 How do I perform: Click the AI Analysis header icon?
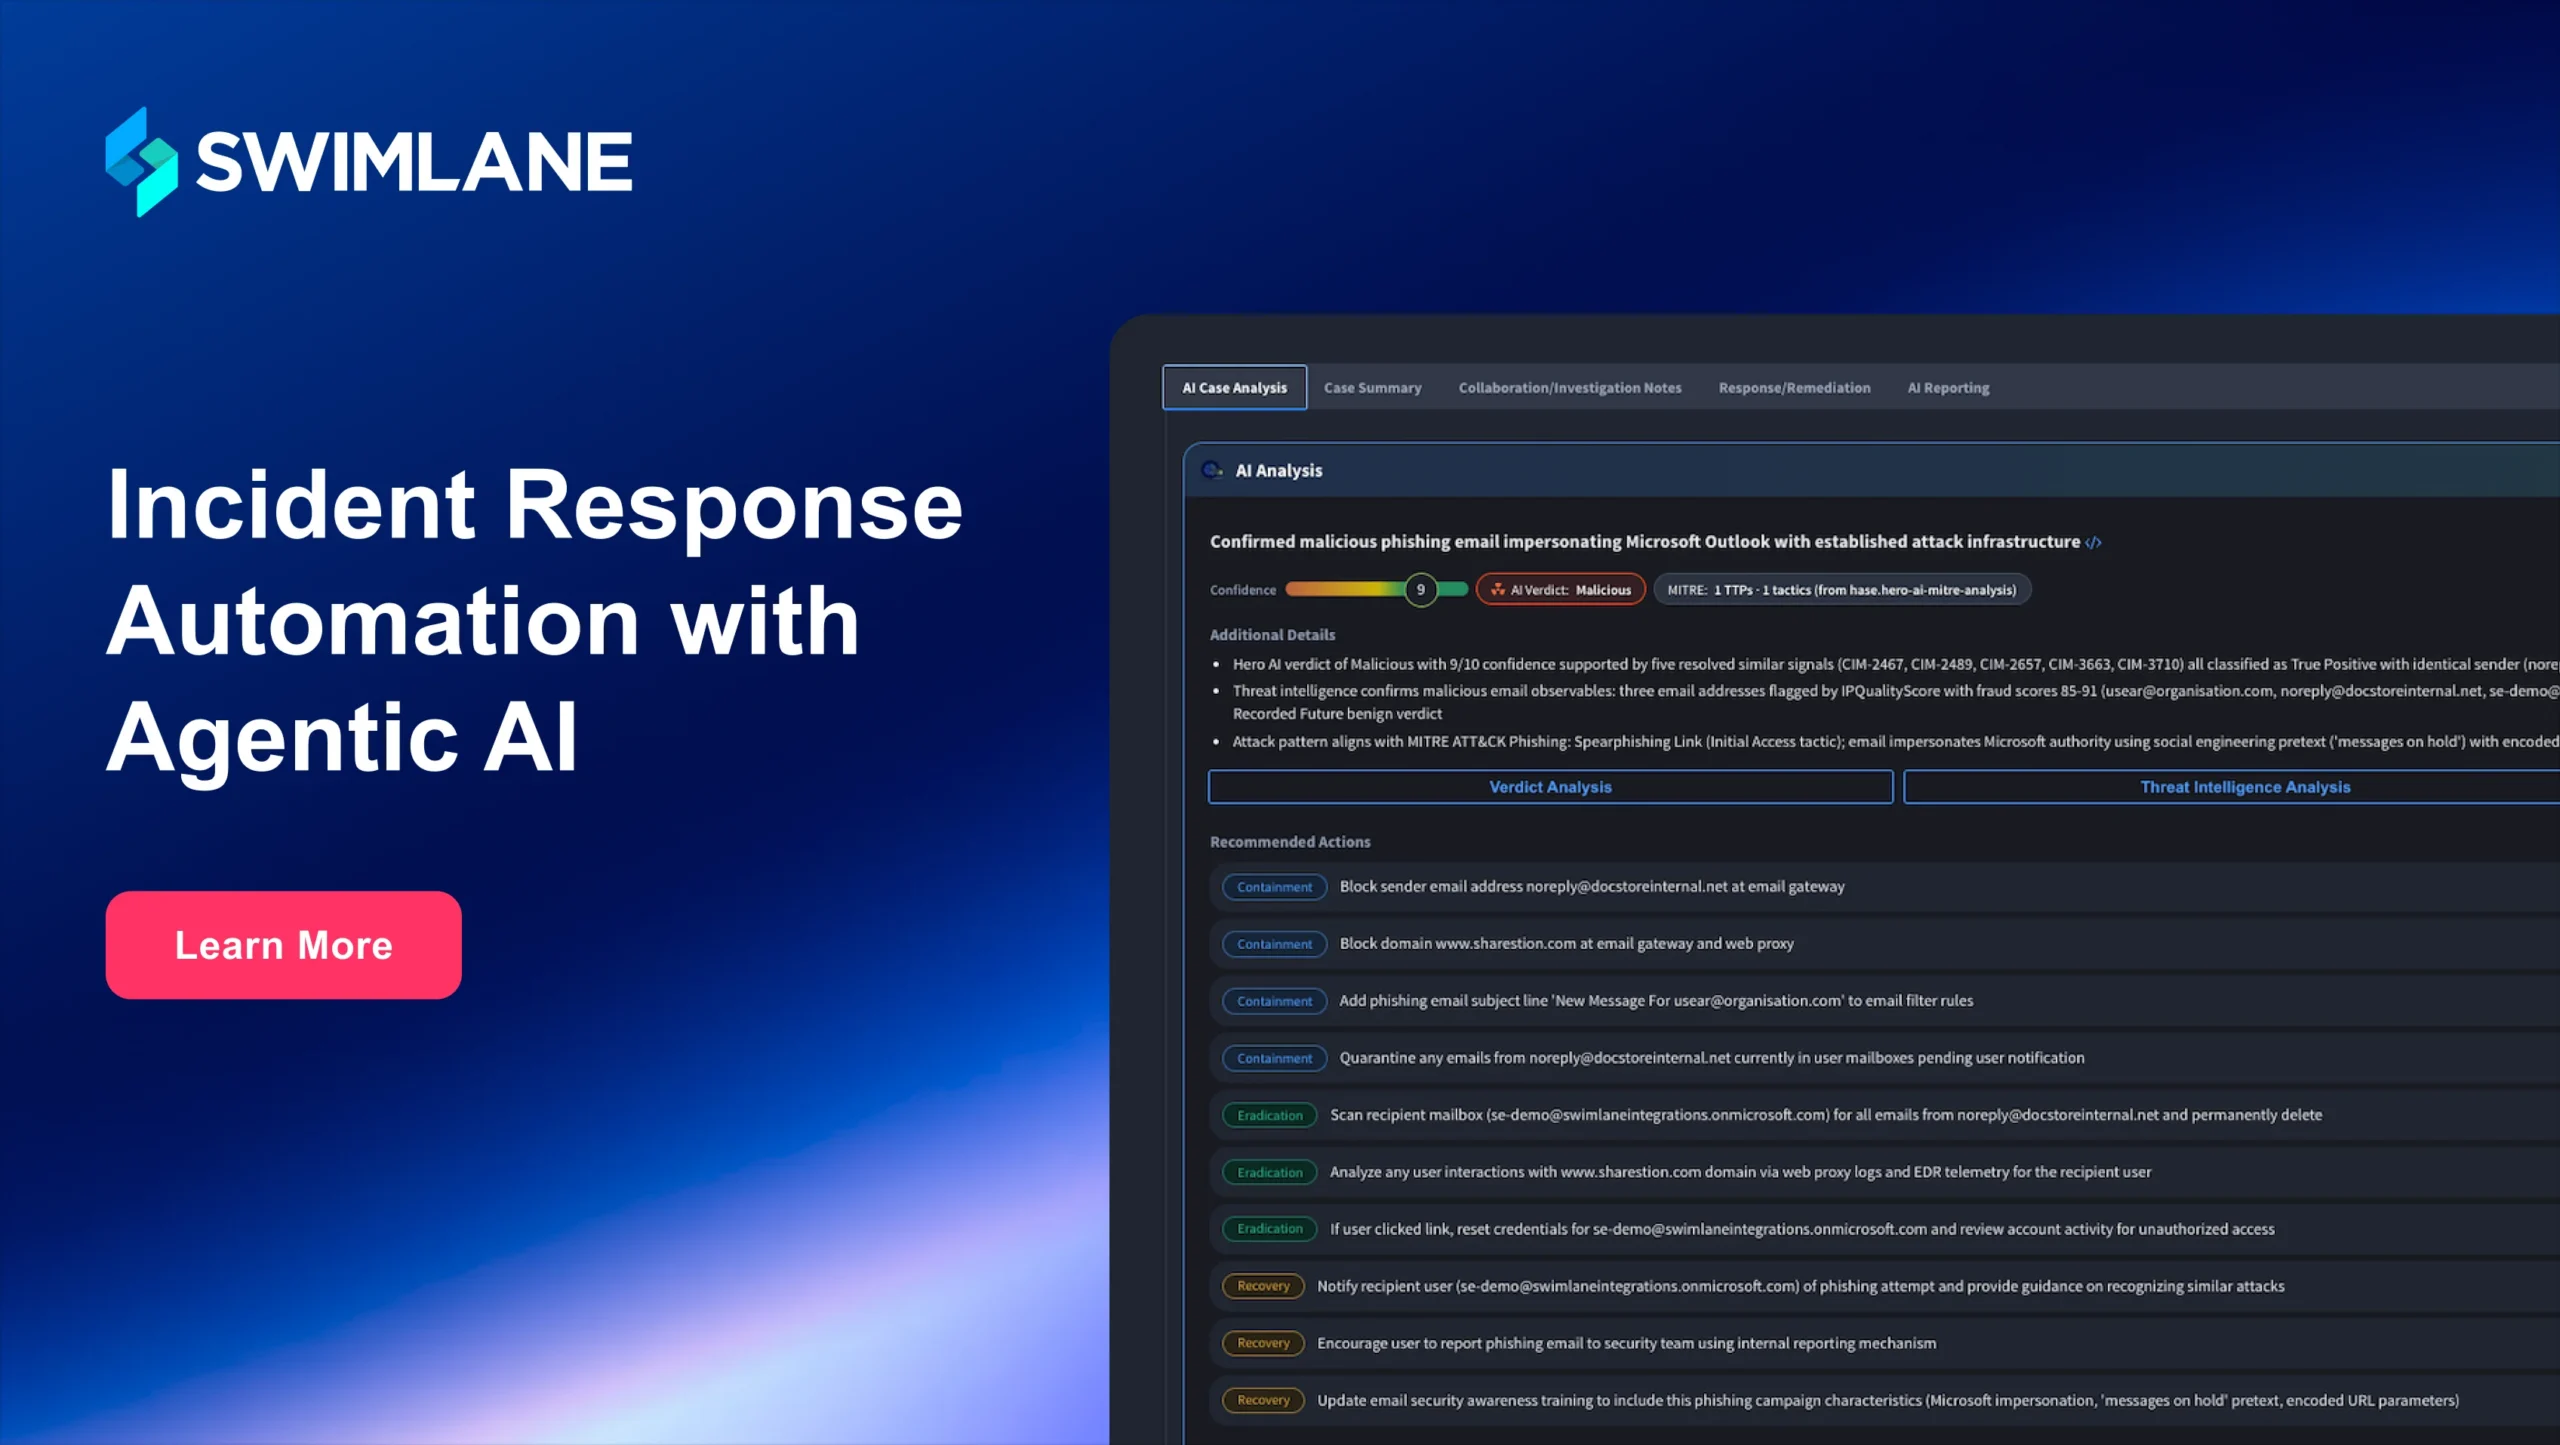[x=1212, y=470]
